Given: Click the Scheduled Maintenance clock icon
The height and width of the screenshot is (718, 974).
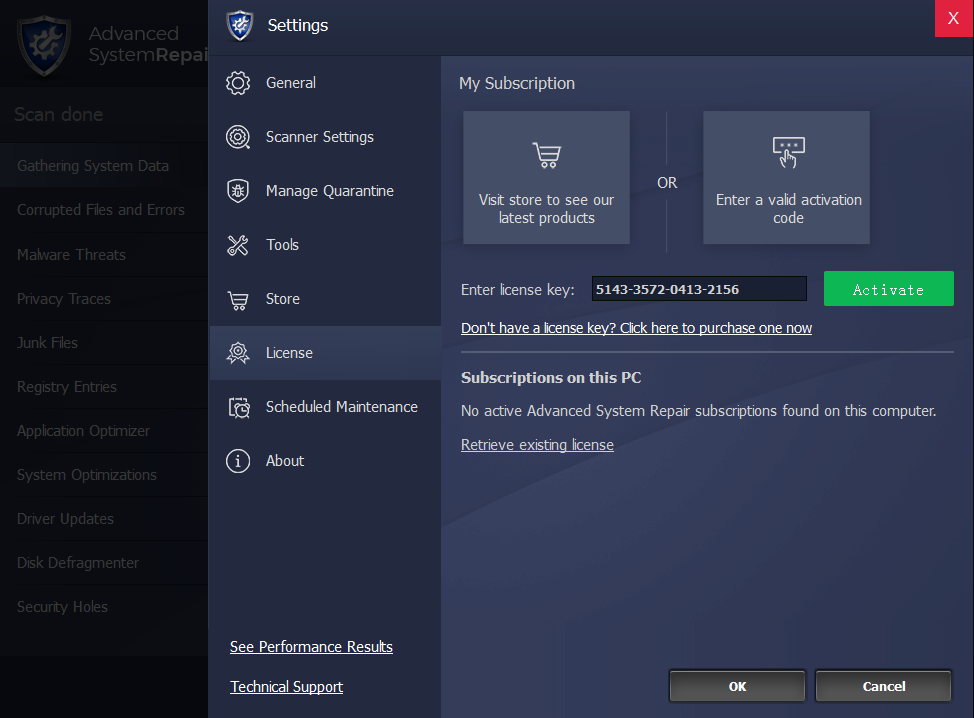Looking at the screenshot, I should [x=239, y=407].
